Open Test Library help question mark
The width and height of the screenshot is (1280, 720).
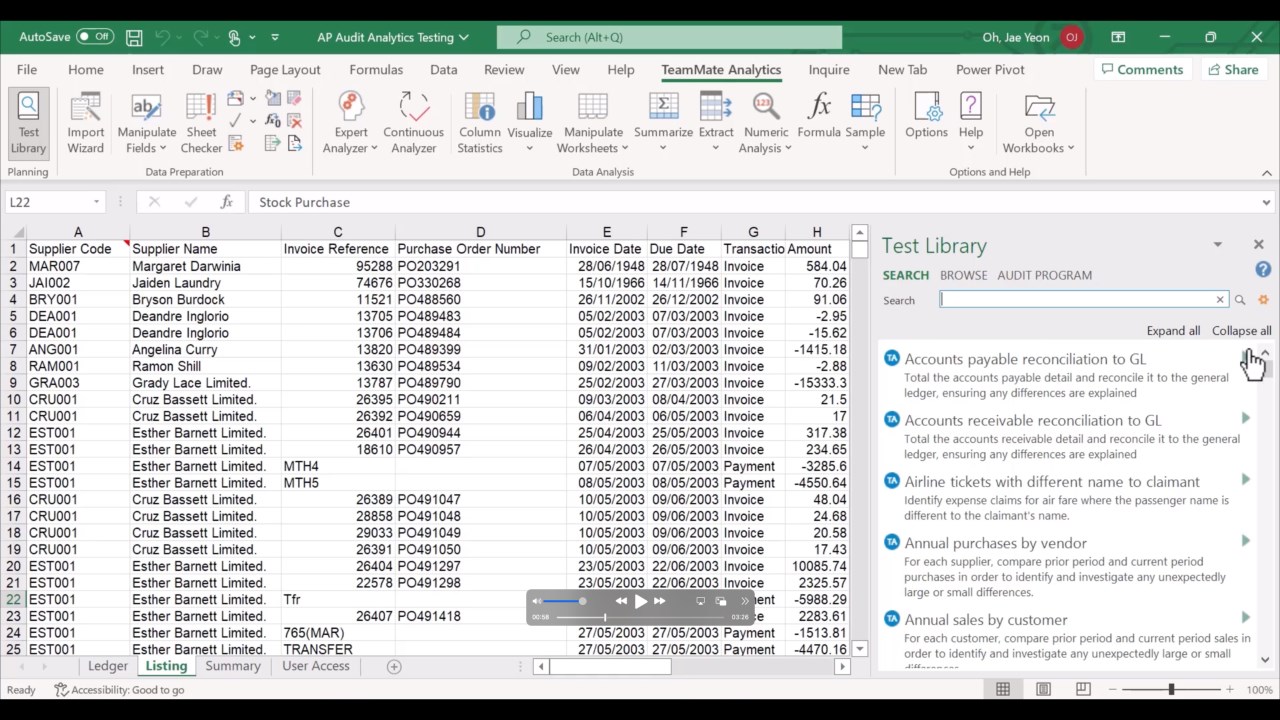(x=1263, y=270)
